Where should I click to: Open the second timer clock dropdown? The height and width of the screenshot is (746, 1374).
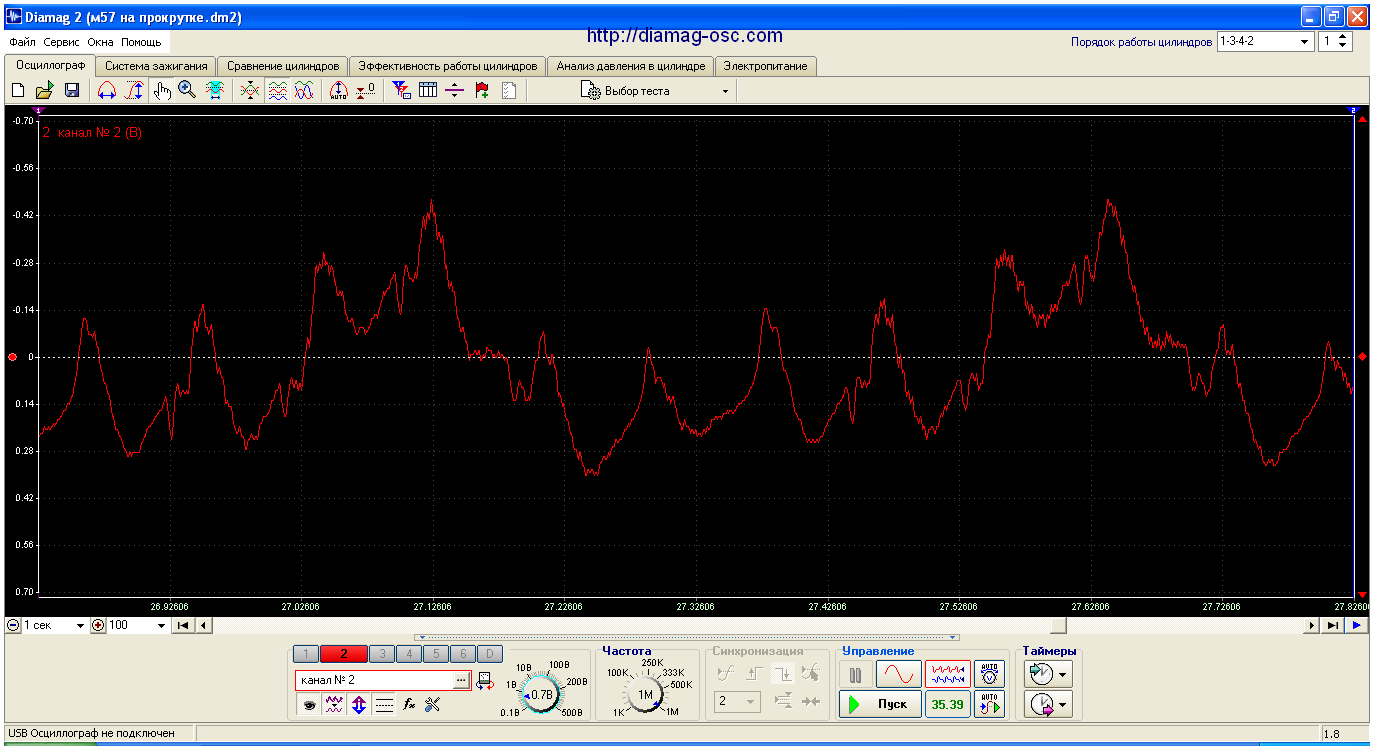pyautogui.click(x=1049, y=705)
